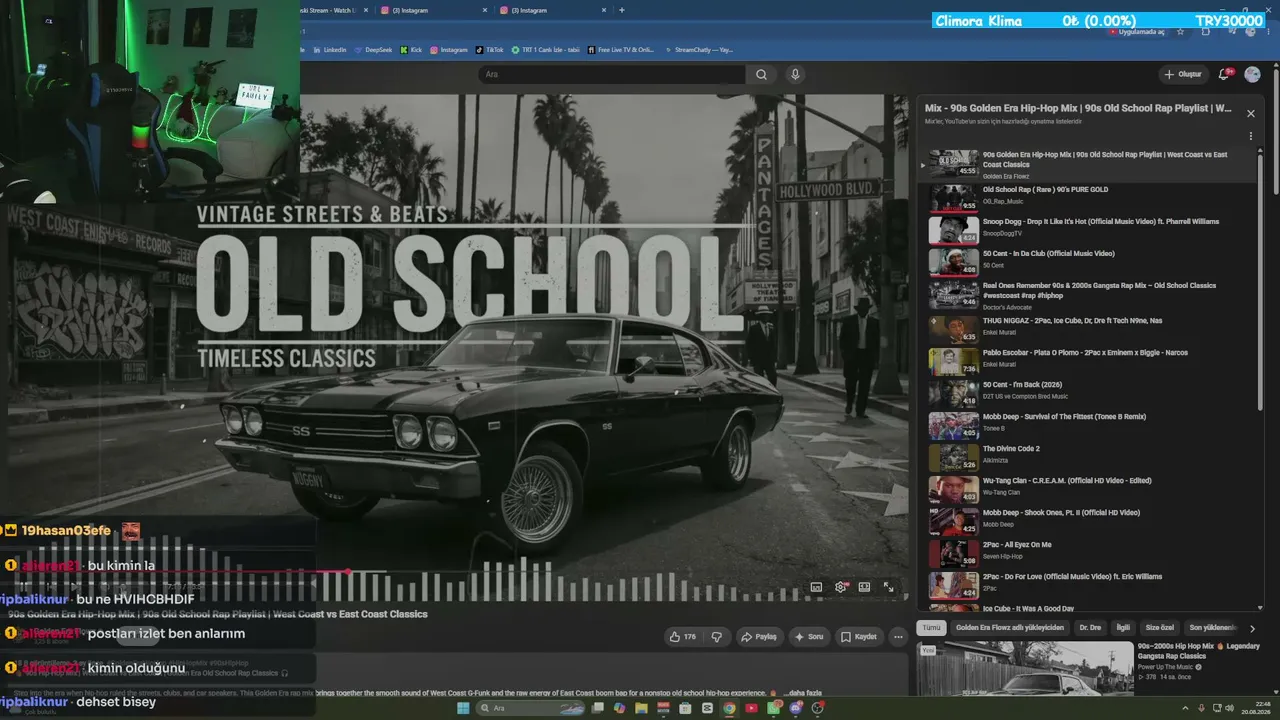Open the TikTok bookmark
Screen dimensions: 1280x720
click(x=490, y=49)
